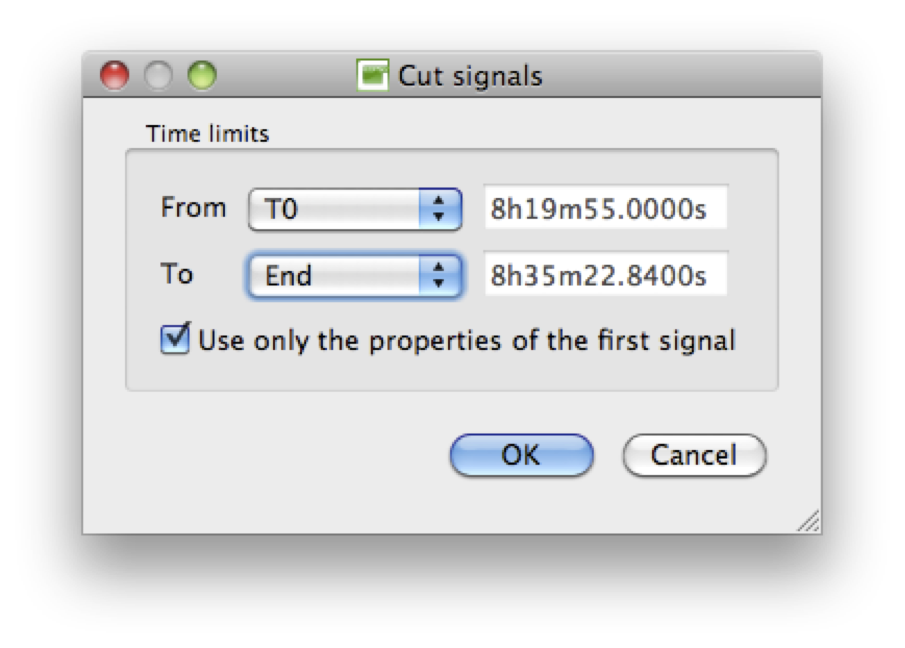Click the stepper arrows on the From popup
The image size is (905, 648).
(438, 210)
